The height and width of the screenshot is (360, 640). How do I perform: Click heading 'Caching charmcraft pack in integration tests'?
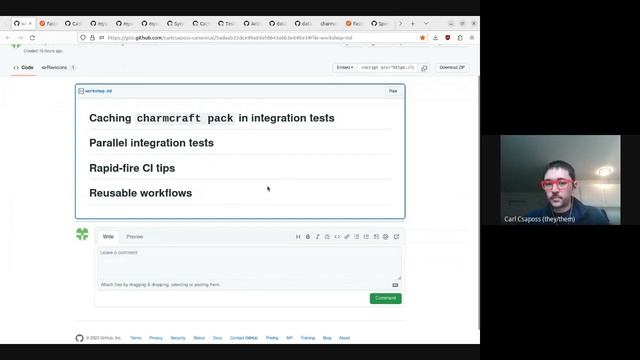click(212, 118)
